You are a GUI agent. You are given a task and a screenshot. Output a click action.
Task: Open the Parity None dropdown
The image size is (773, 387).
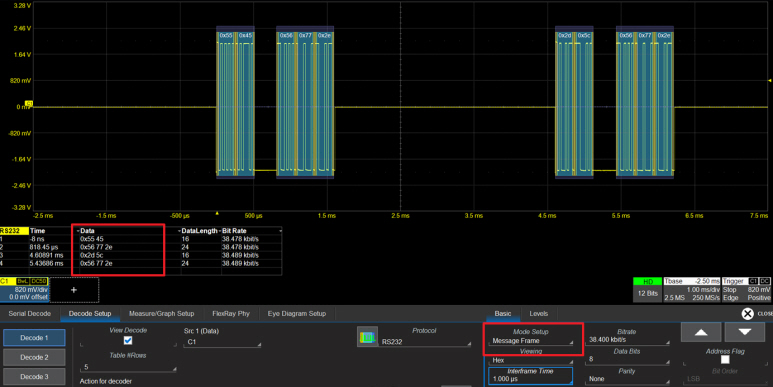[628, 379]
